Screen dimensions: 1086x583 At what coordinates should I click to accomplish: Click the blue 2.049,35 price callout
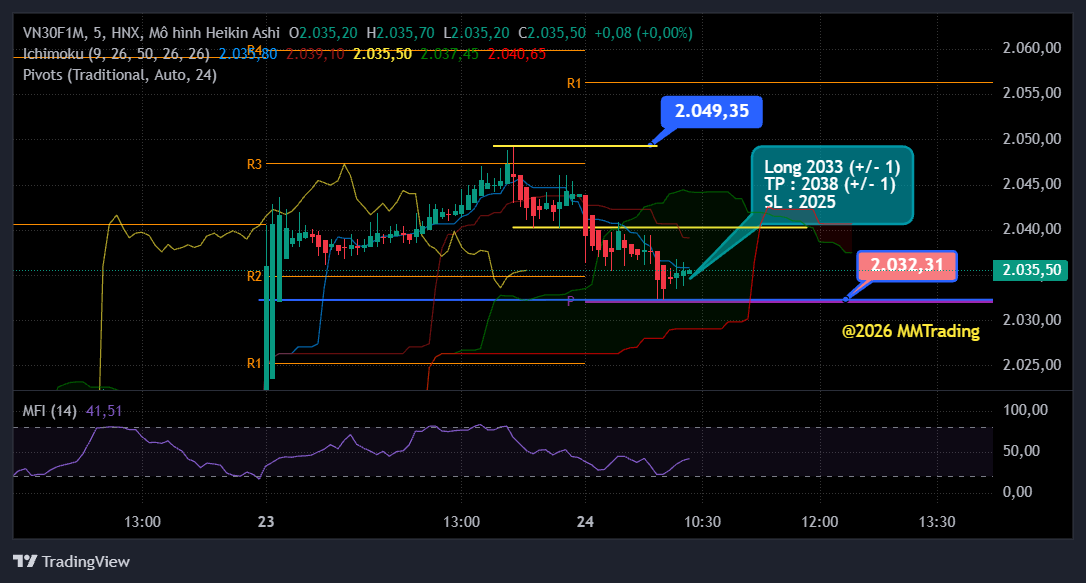711,111
